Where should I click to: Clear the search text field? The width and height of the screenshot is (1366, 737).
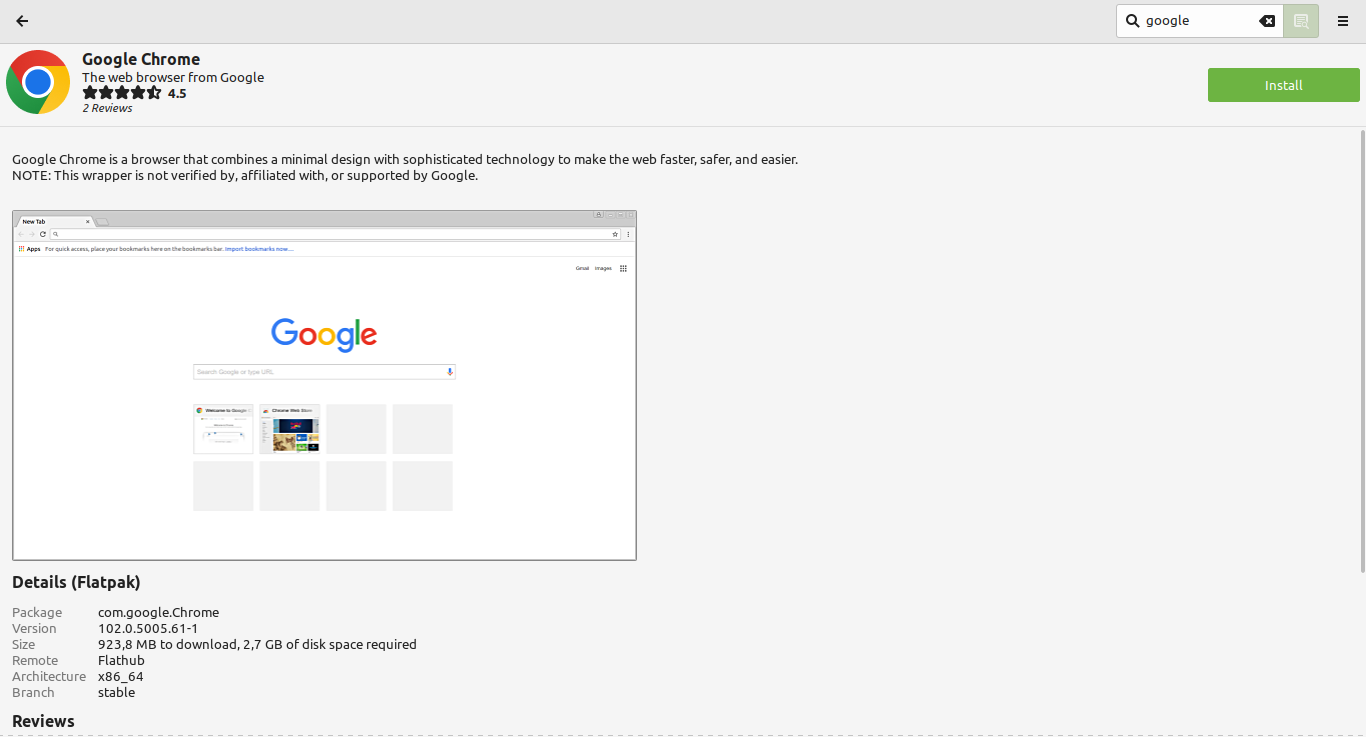(1266, 21)
